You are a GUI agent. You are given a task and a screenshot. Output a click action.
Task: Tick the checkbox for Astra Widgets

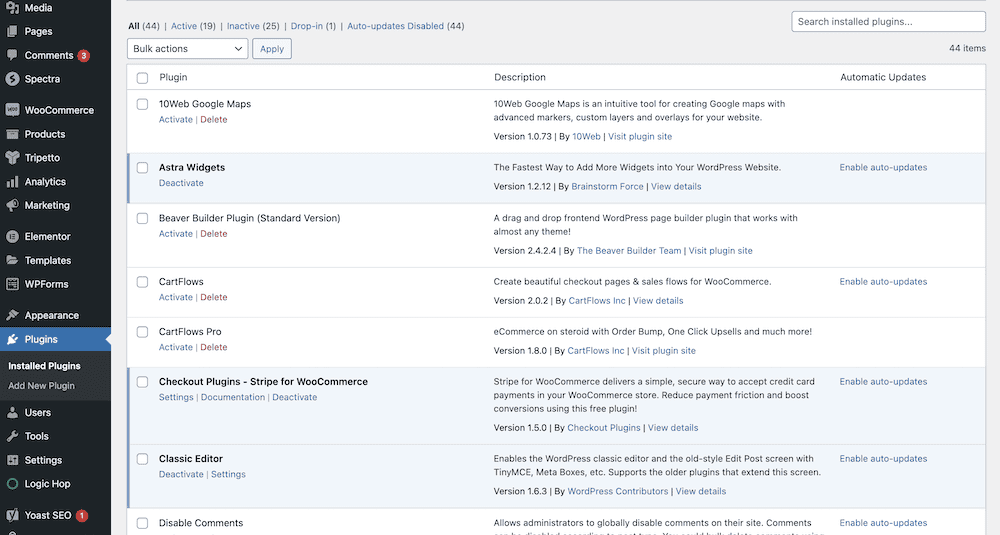pyautogui.click(x=142, y=168)
